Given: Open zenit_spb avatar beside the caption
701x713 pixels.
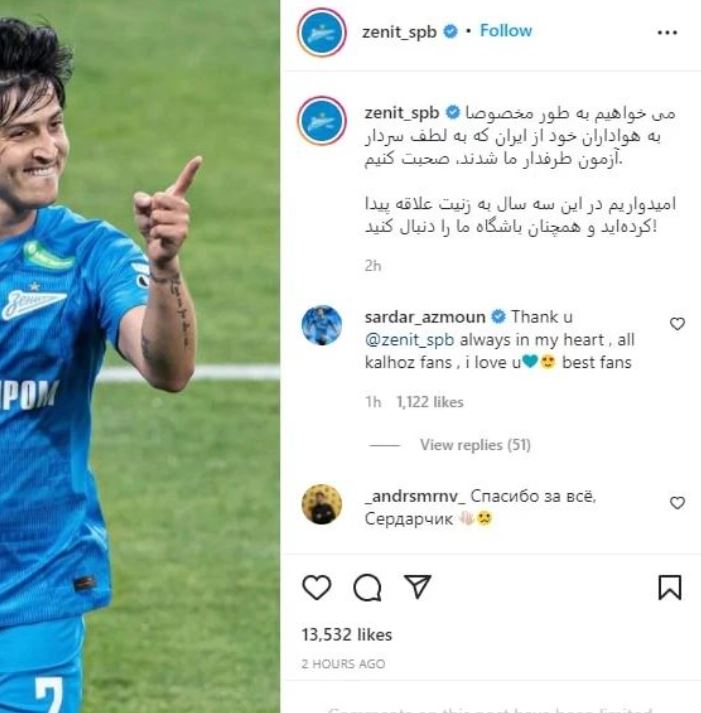Looking at the screenshot, I should 322,121.
